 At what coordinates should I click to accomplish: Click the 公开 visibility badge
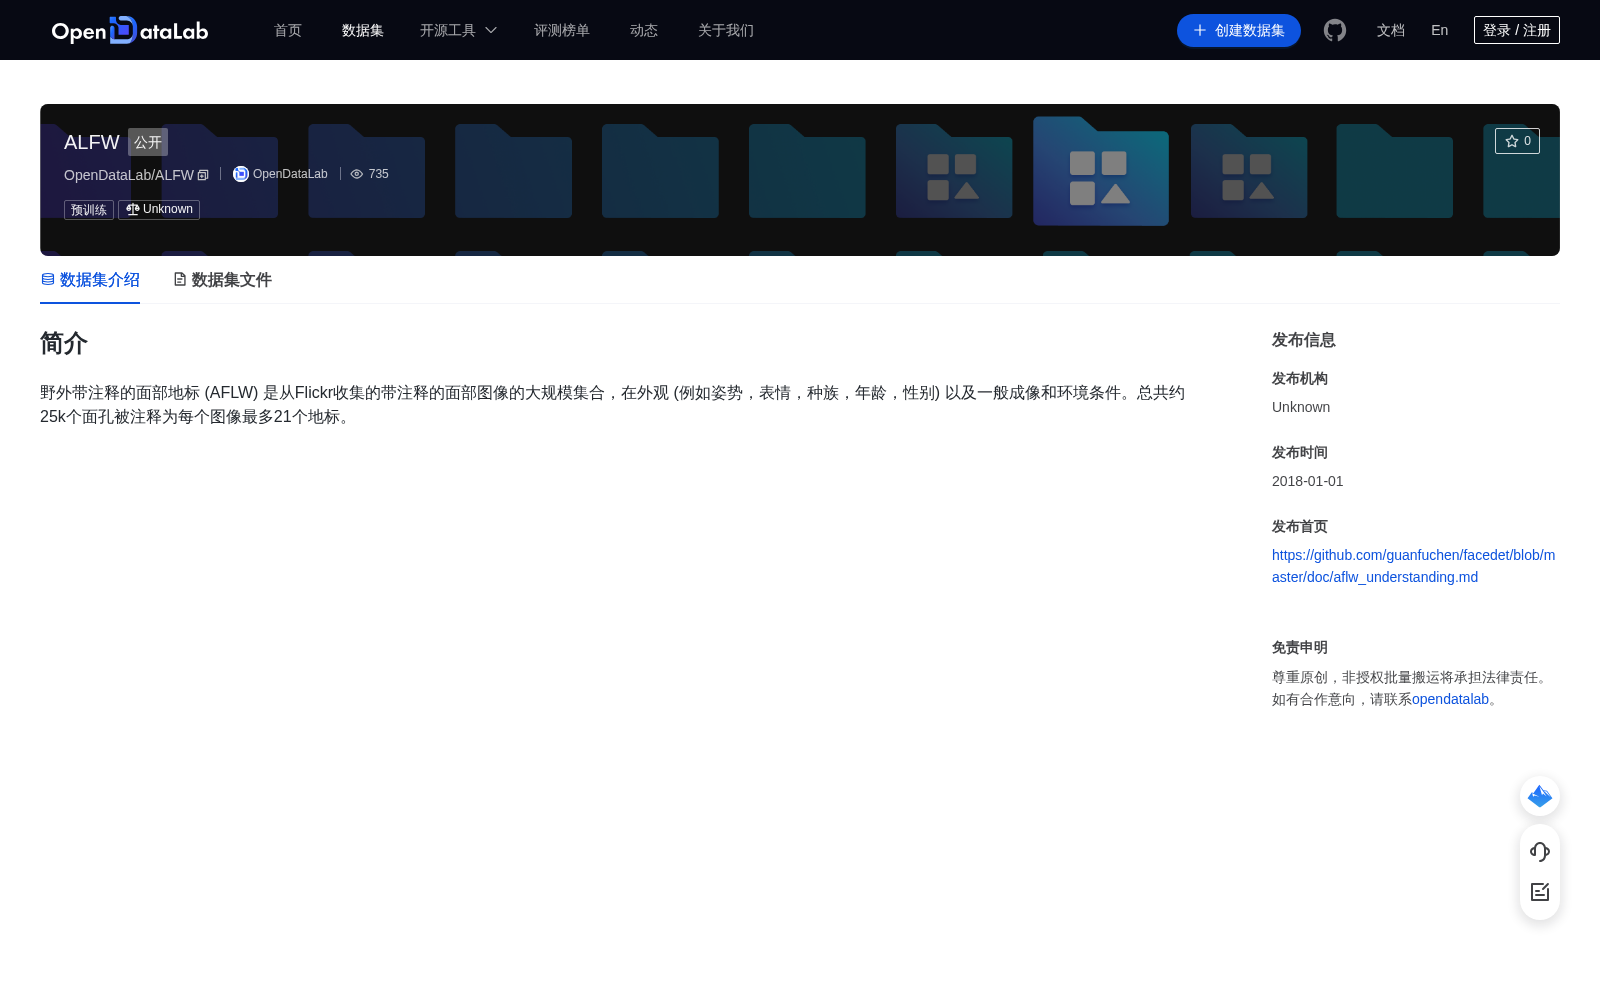tap(148, 142)
